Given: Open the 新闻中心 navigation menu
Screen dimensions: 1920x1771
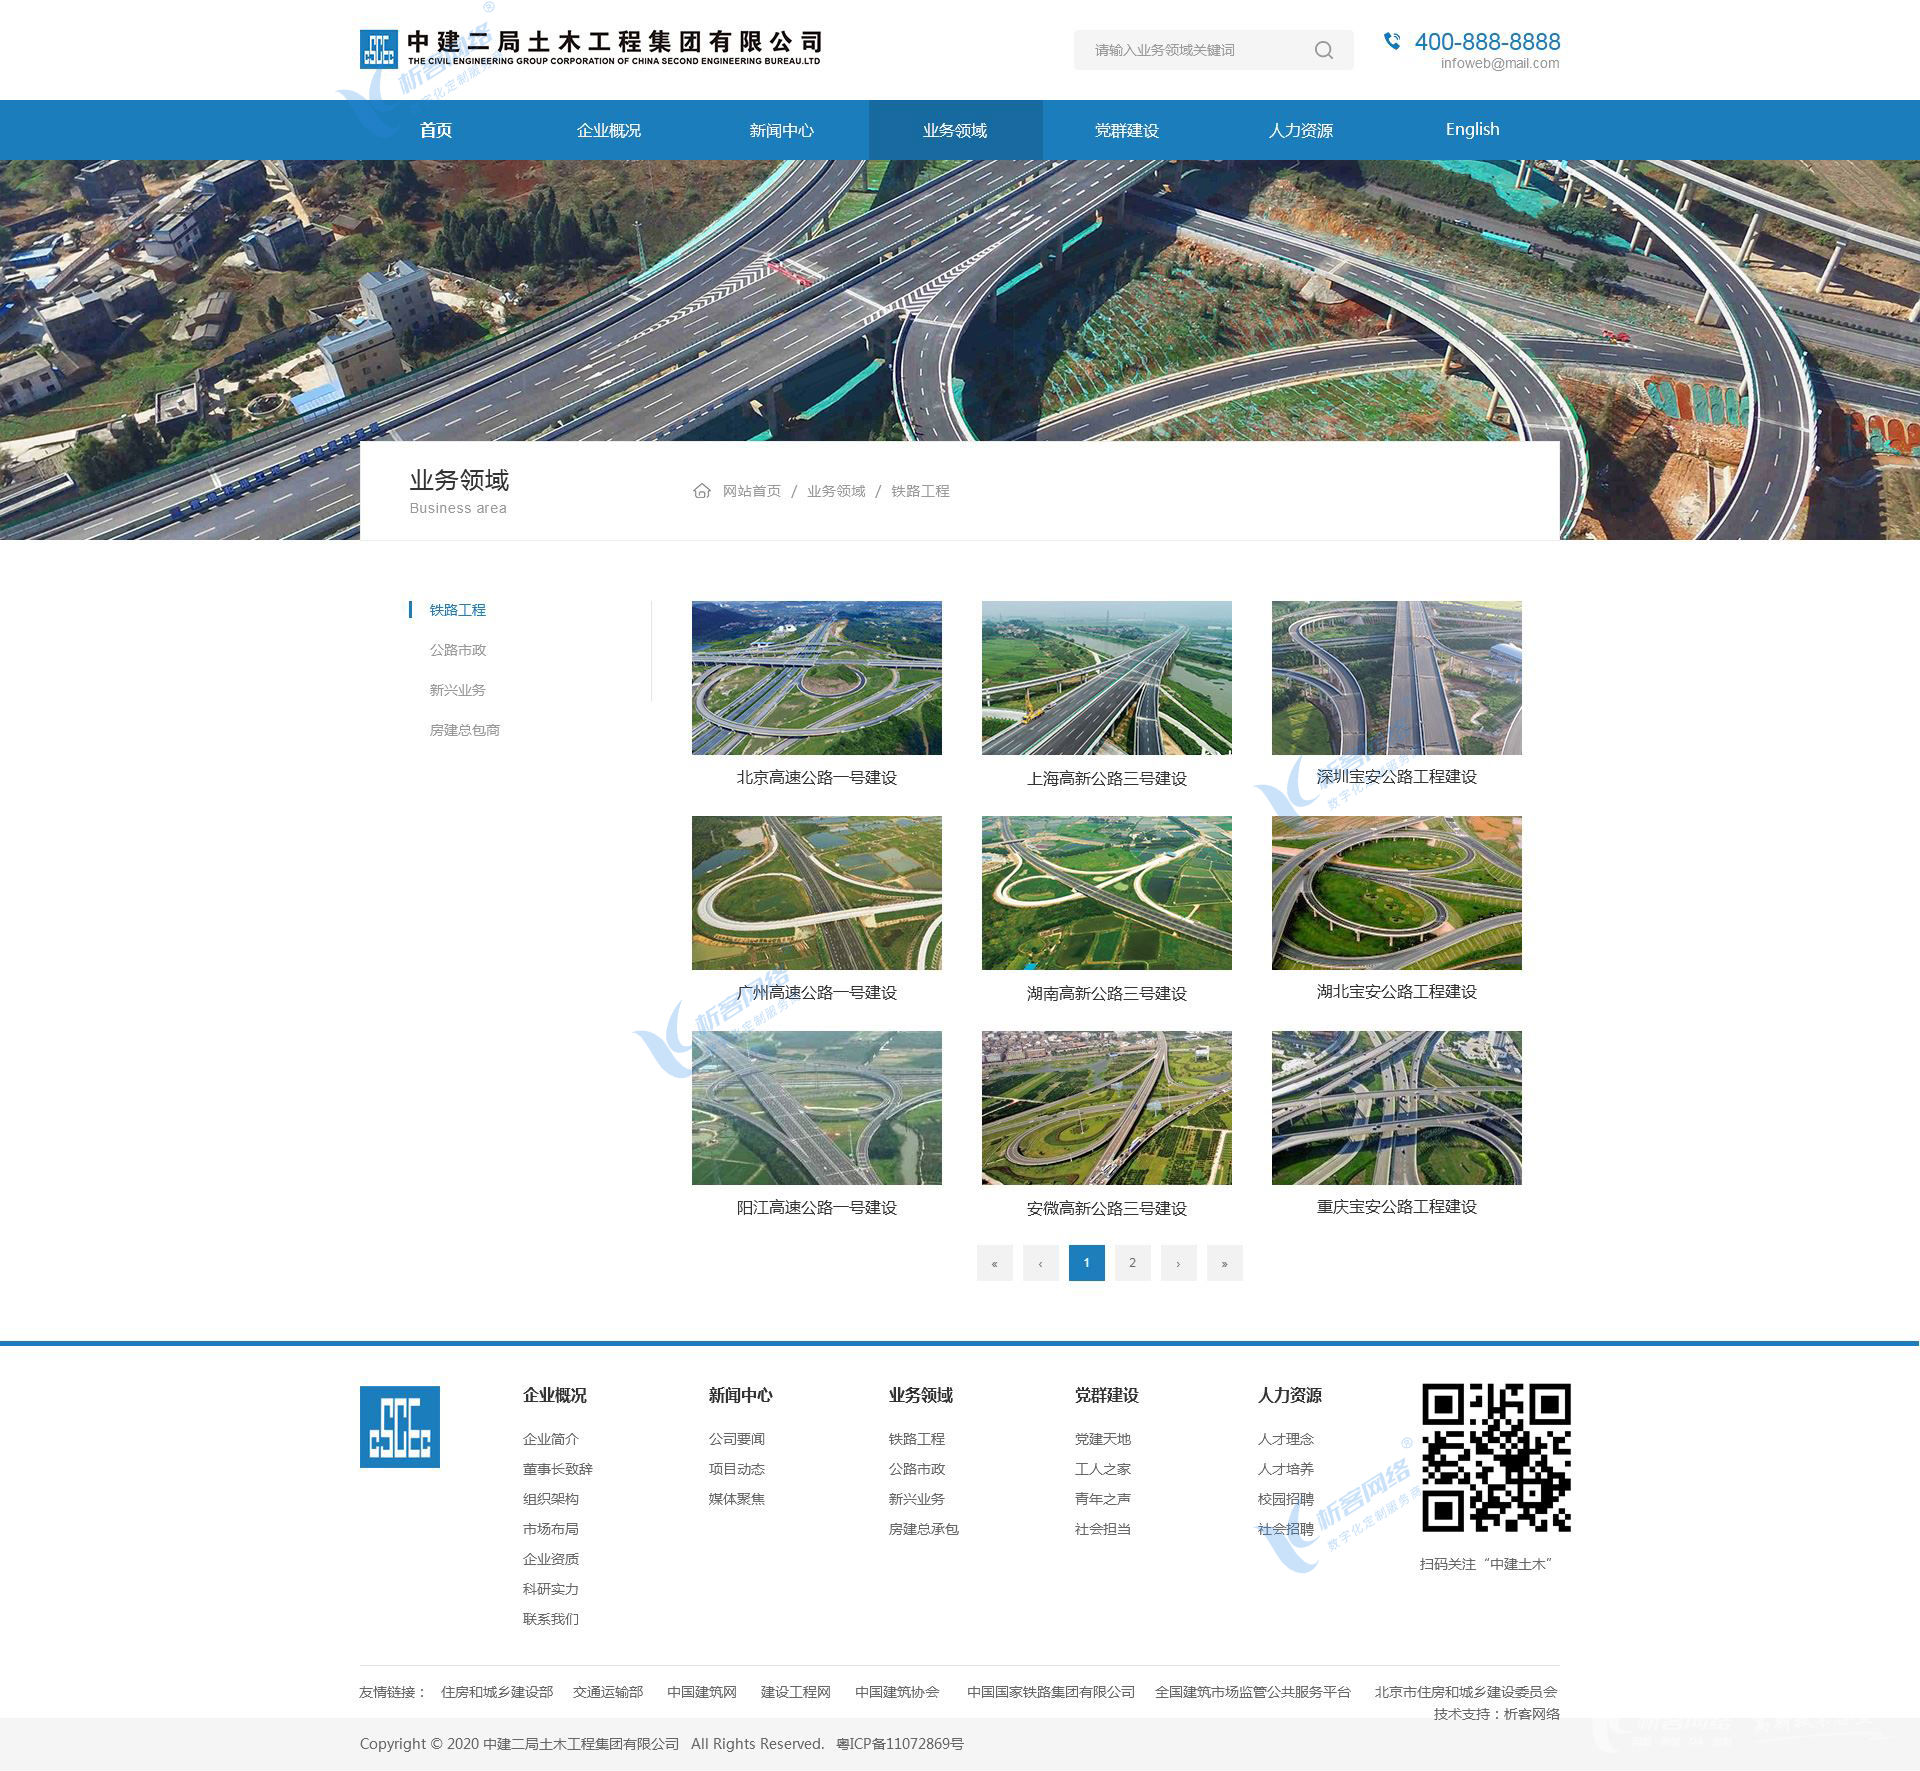Looking at the screenshot, I should point(781,130).
